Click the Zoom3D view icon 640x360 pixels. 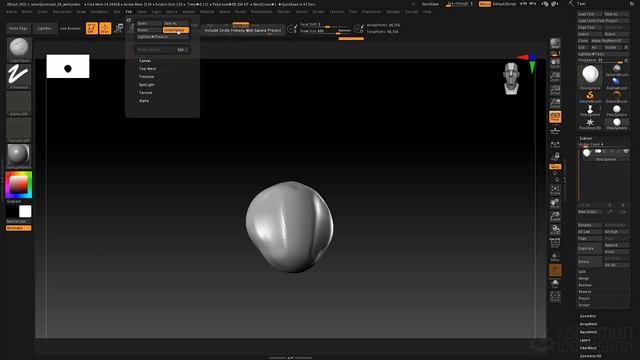[x=555, y=216]
